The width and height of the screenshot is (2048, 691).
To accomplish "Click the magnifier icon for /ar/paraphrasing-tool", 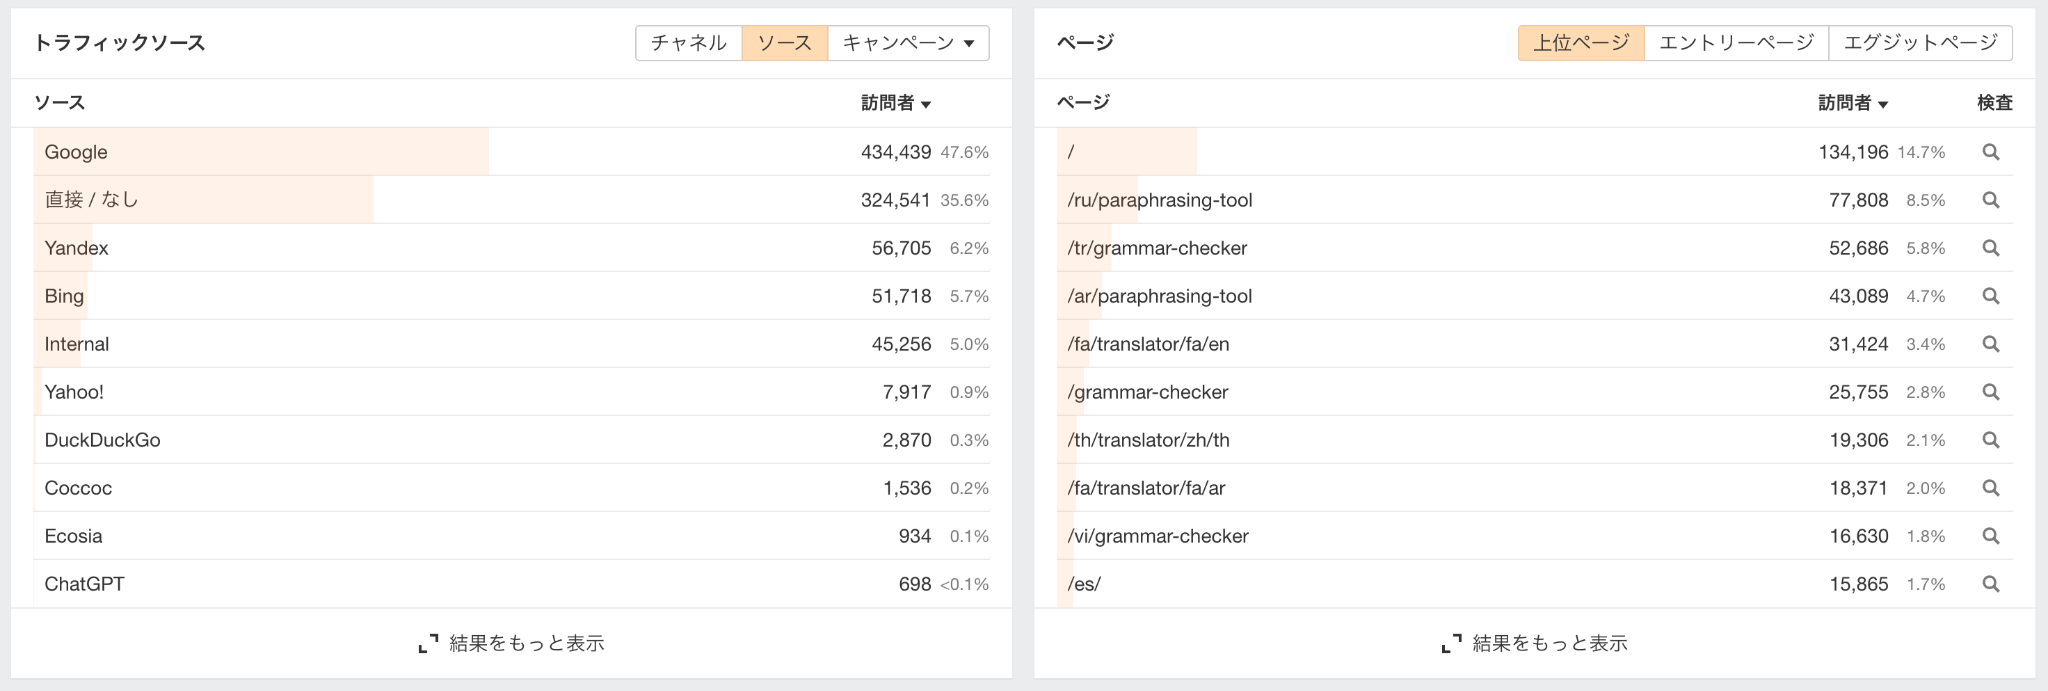I will point(1991,296).
